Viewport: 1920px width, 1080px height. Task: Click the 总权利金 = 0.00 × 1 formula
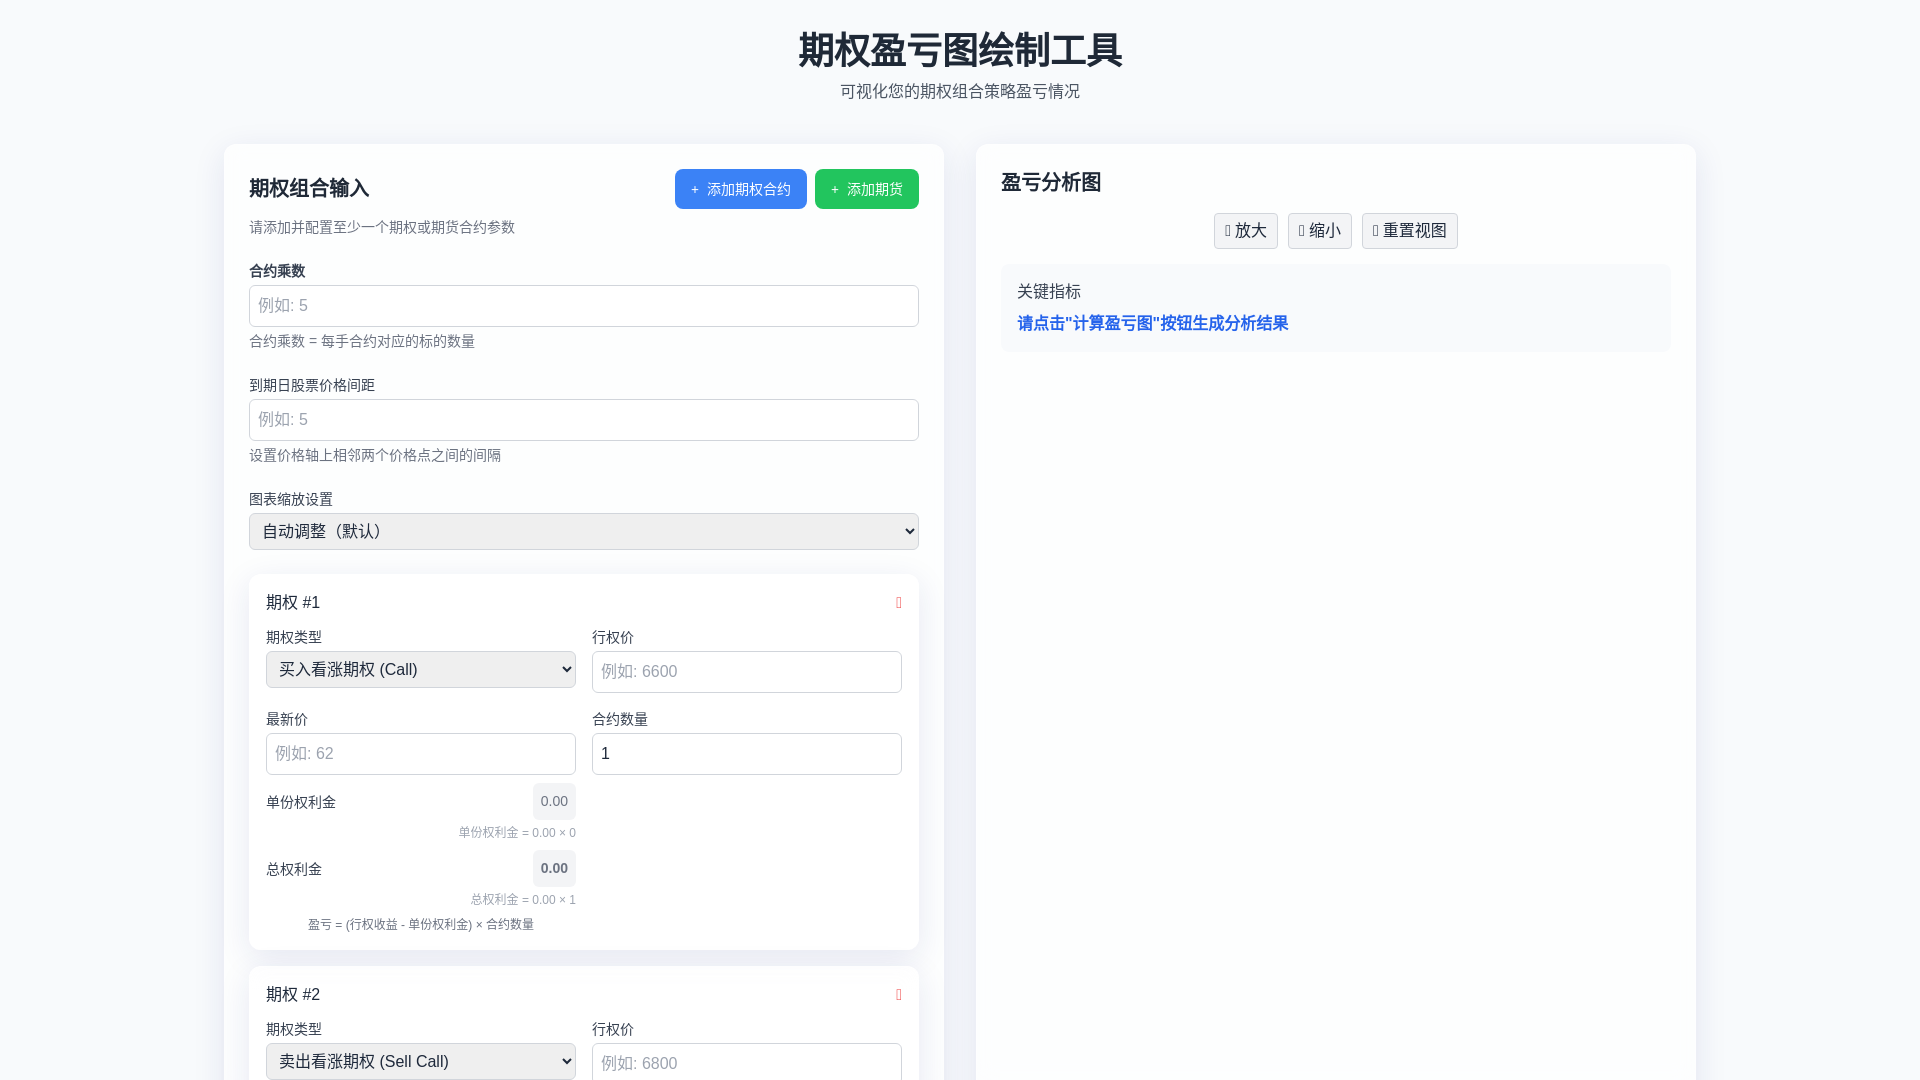[523, 900]
